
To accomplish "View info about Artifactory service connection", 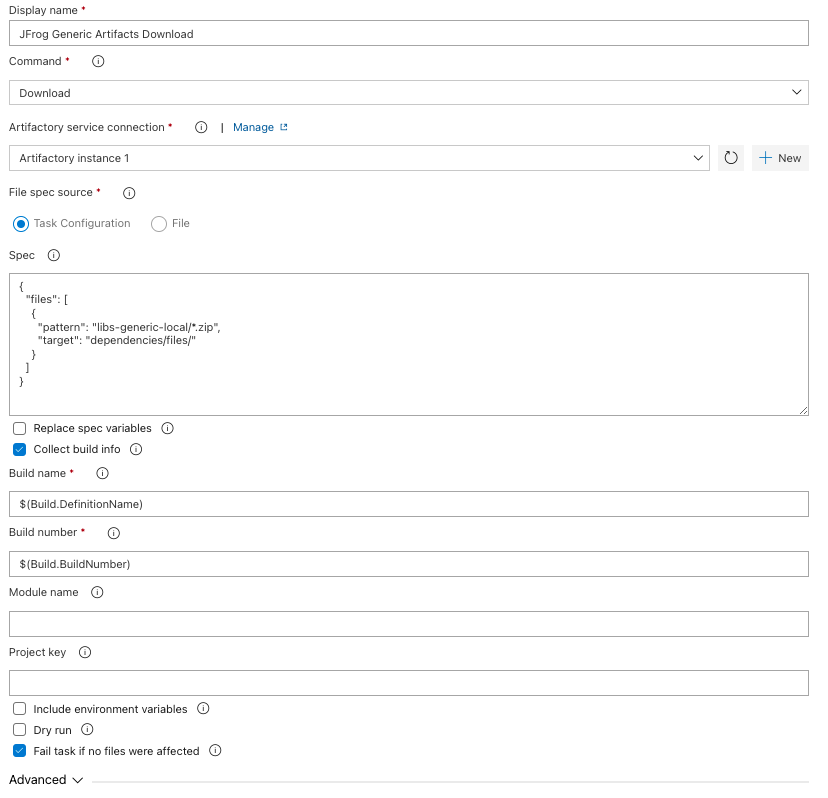I will pyautogui.click(x=201, y=127).
